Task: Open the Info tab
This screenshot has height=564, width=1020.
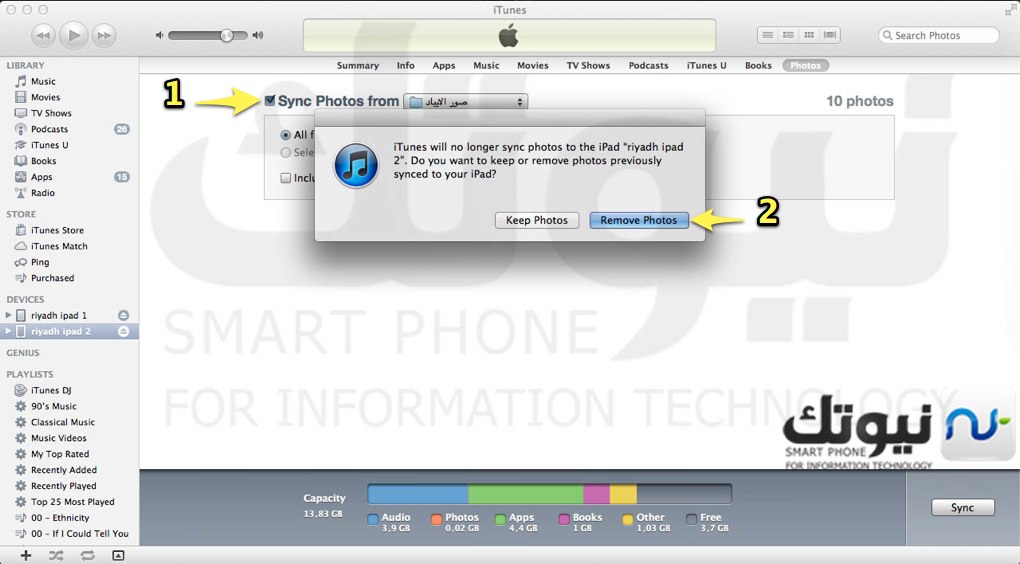Action: (405, 66)
